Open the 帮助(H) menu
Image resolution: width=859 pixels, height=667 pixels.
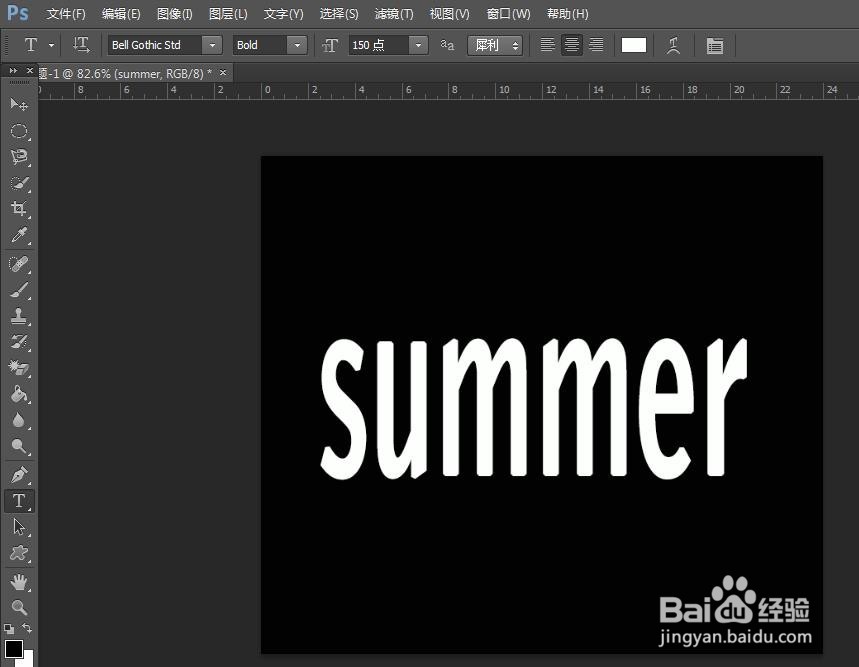point(568,14)
